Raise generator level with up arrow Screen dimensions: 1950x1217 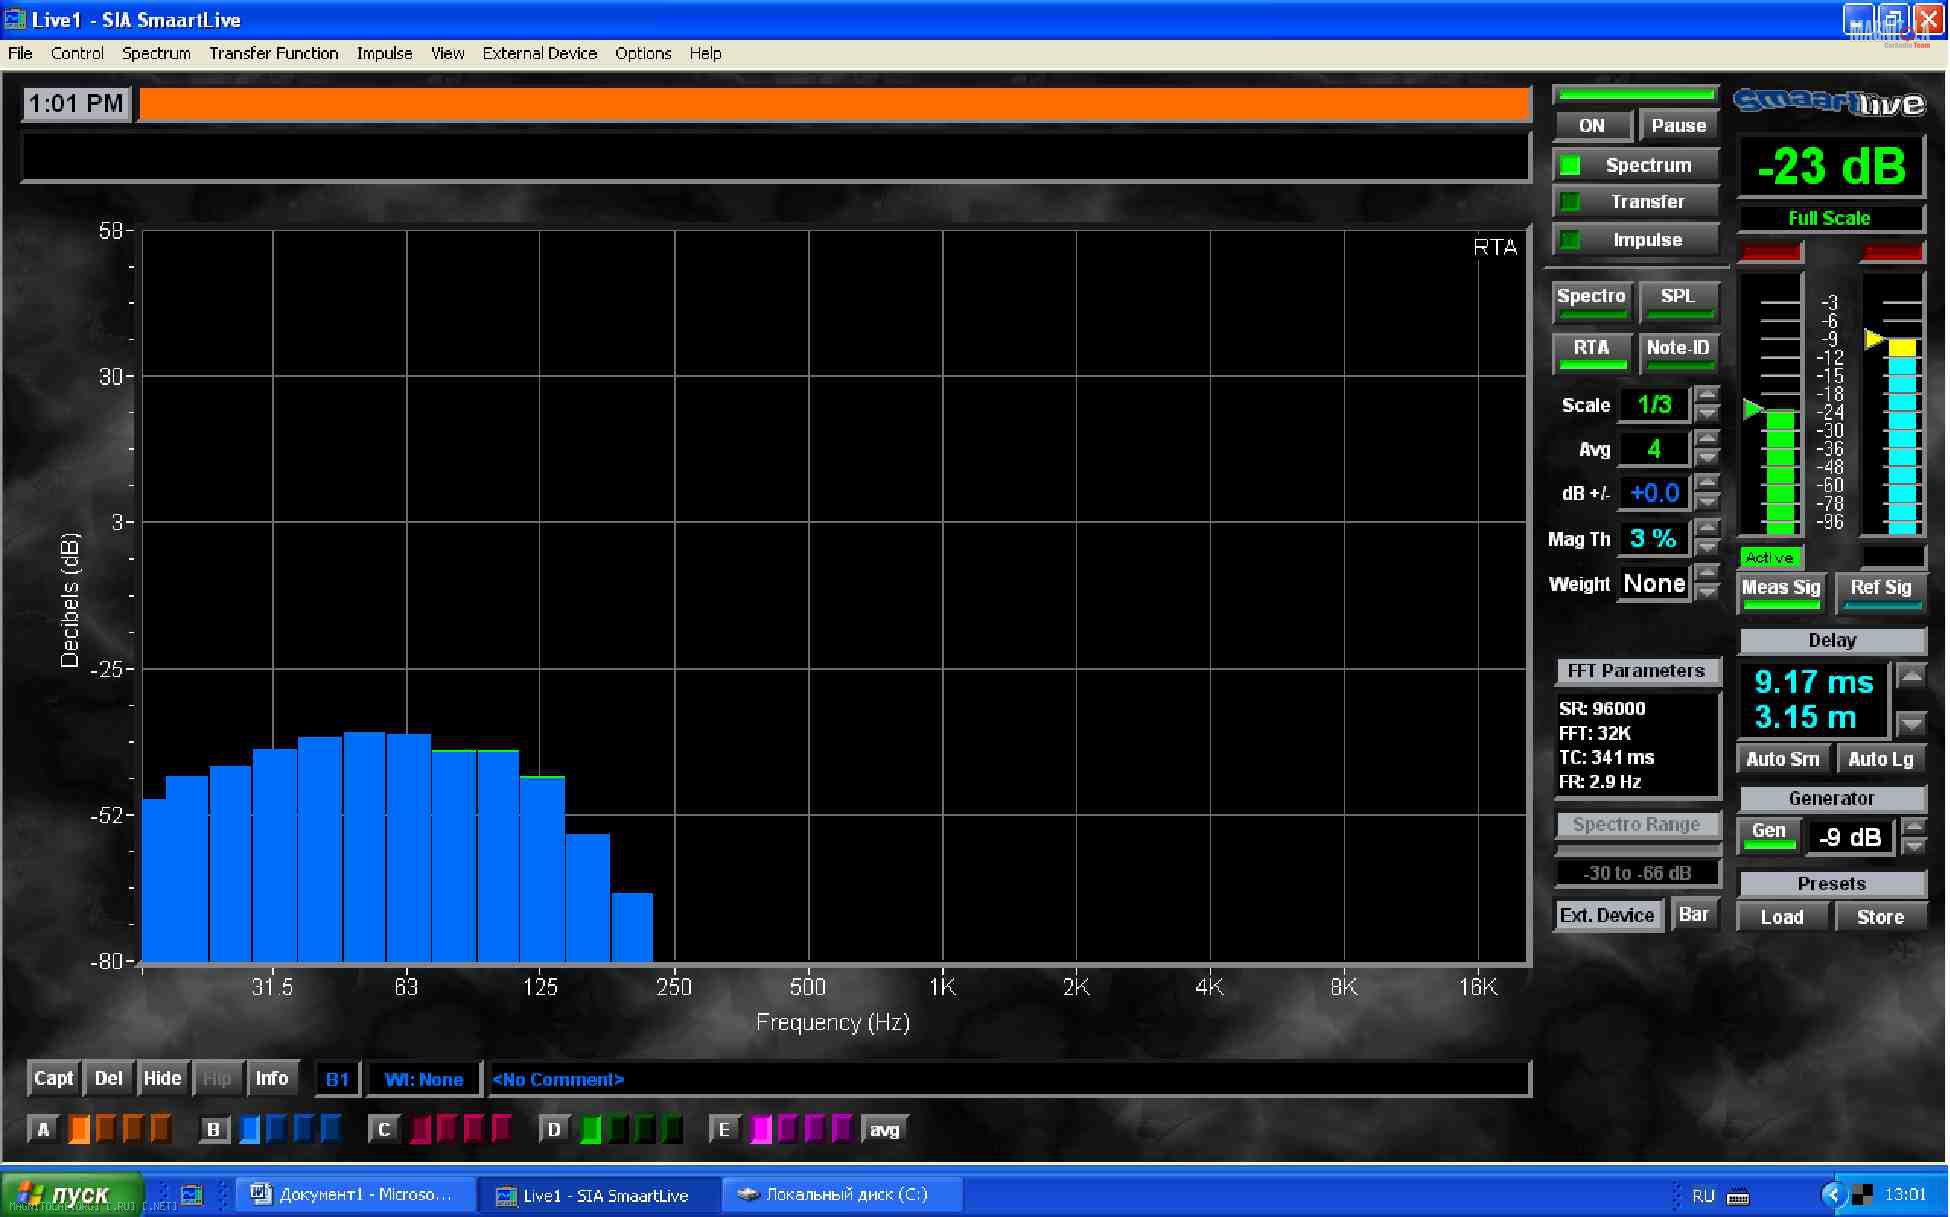coord(1913,827)
